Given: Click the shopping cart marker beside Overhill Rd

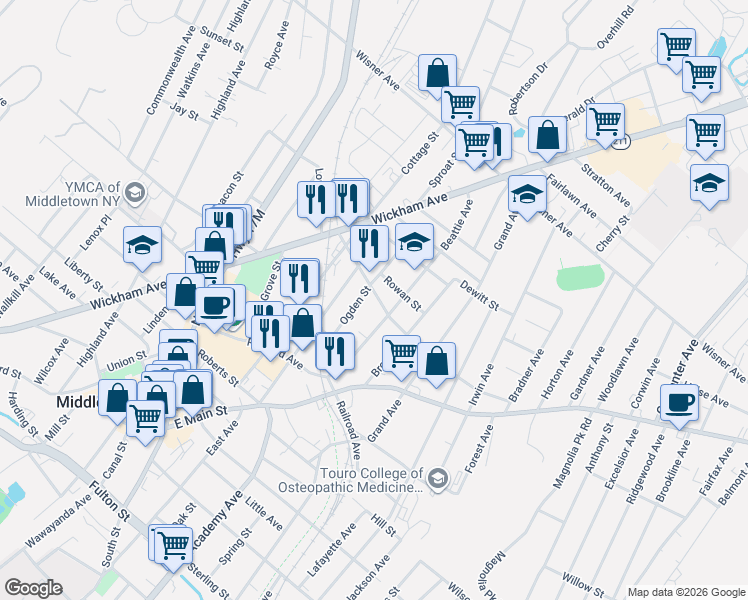Looking at the screenshot, I should pyautogui.click(x=676, y=48).
